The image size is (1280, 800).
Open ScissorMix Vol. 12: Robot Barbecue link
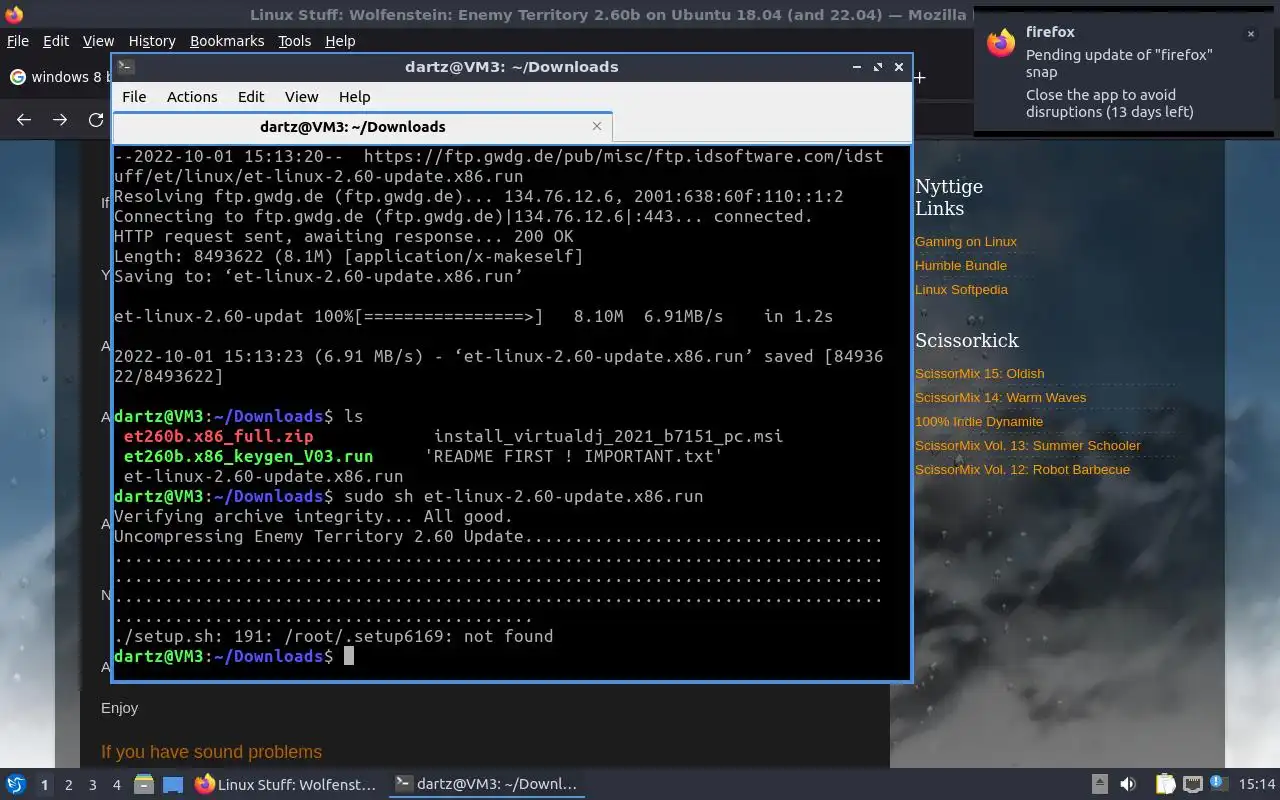tap(1022, 470)
